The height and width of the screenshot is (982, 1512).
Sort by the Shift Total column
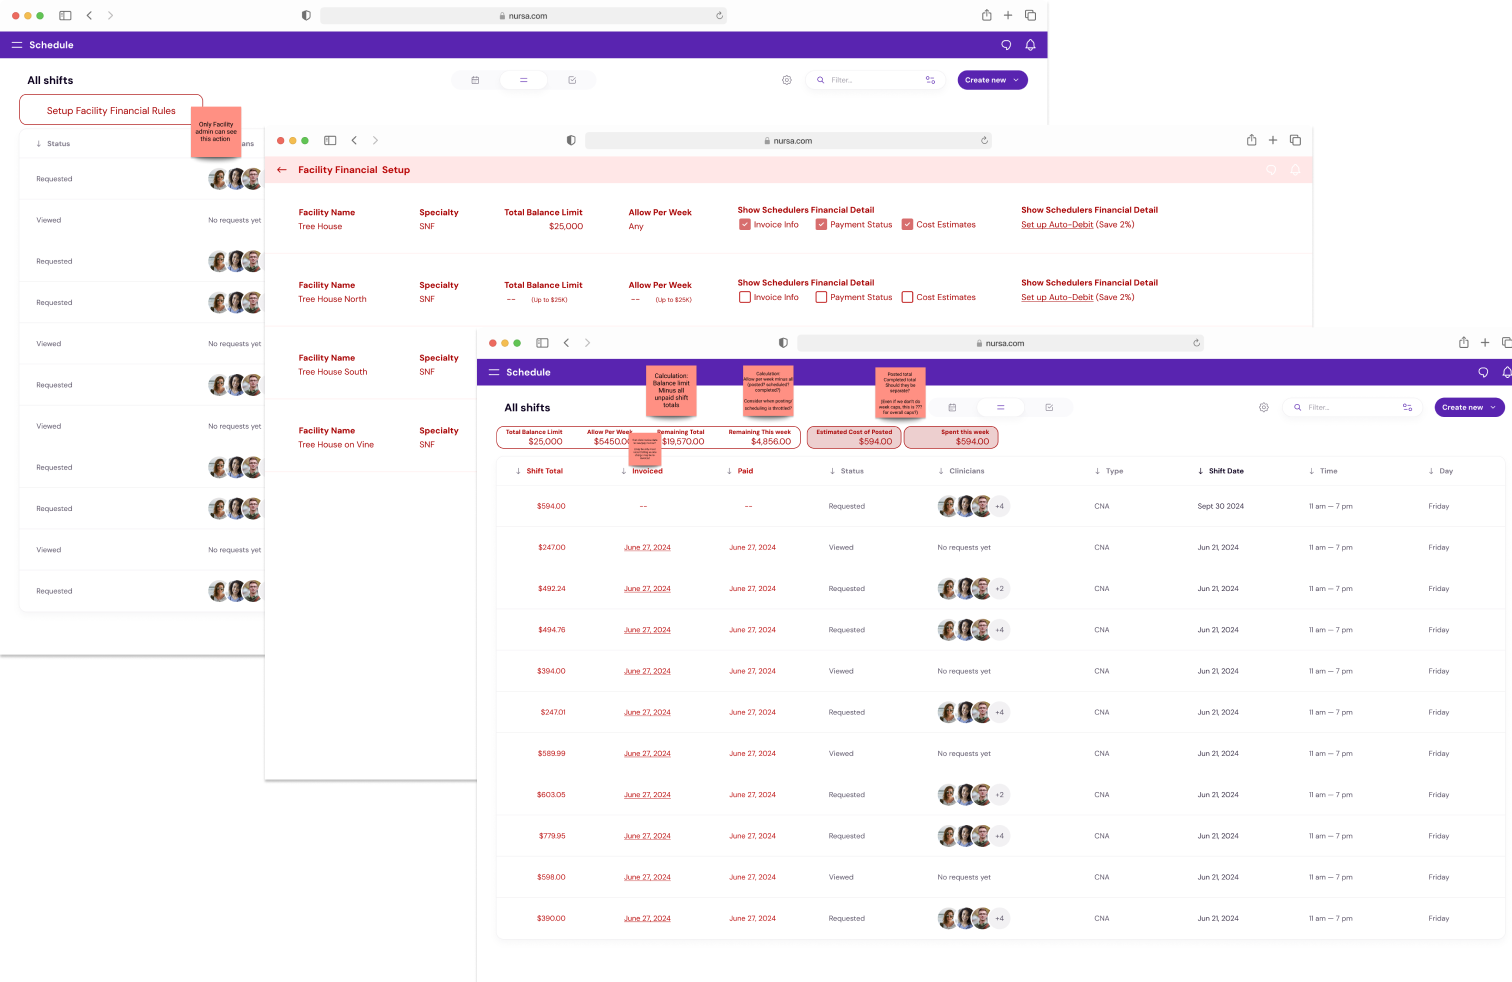pyautogui.click(x=544, y=471)
